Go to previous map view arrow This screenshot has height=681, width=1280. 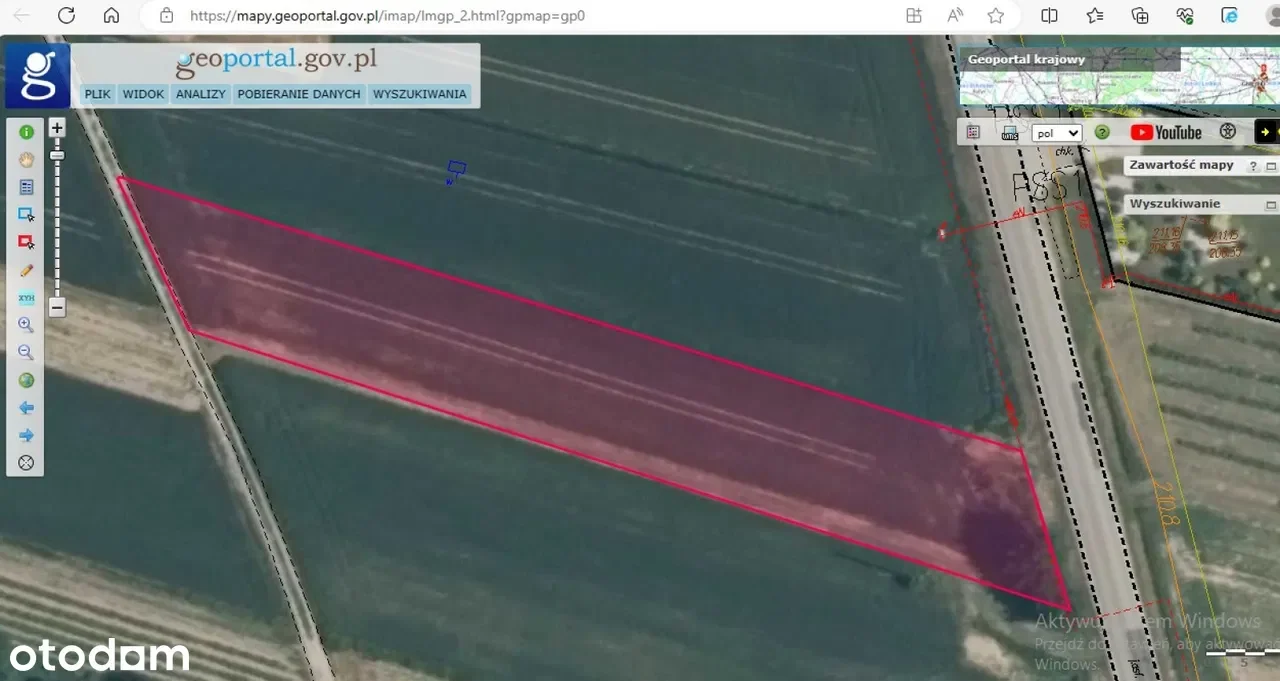point(27,408)
